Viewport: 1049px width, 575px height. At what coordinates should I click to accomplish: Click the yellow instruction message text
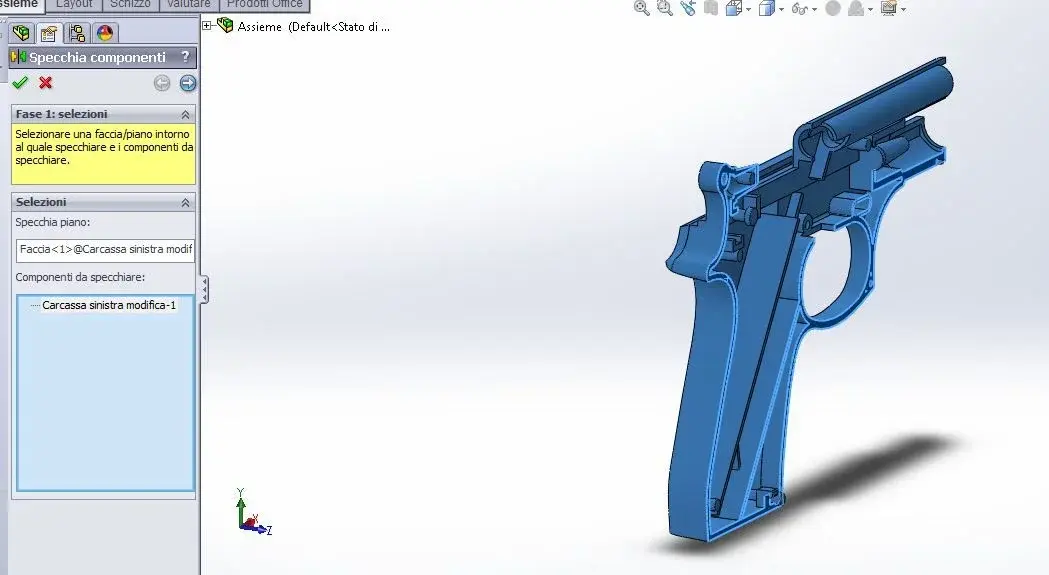104,147
